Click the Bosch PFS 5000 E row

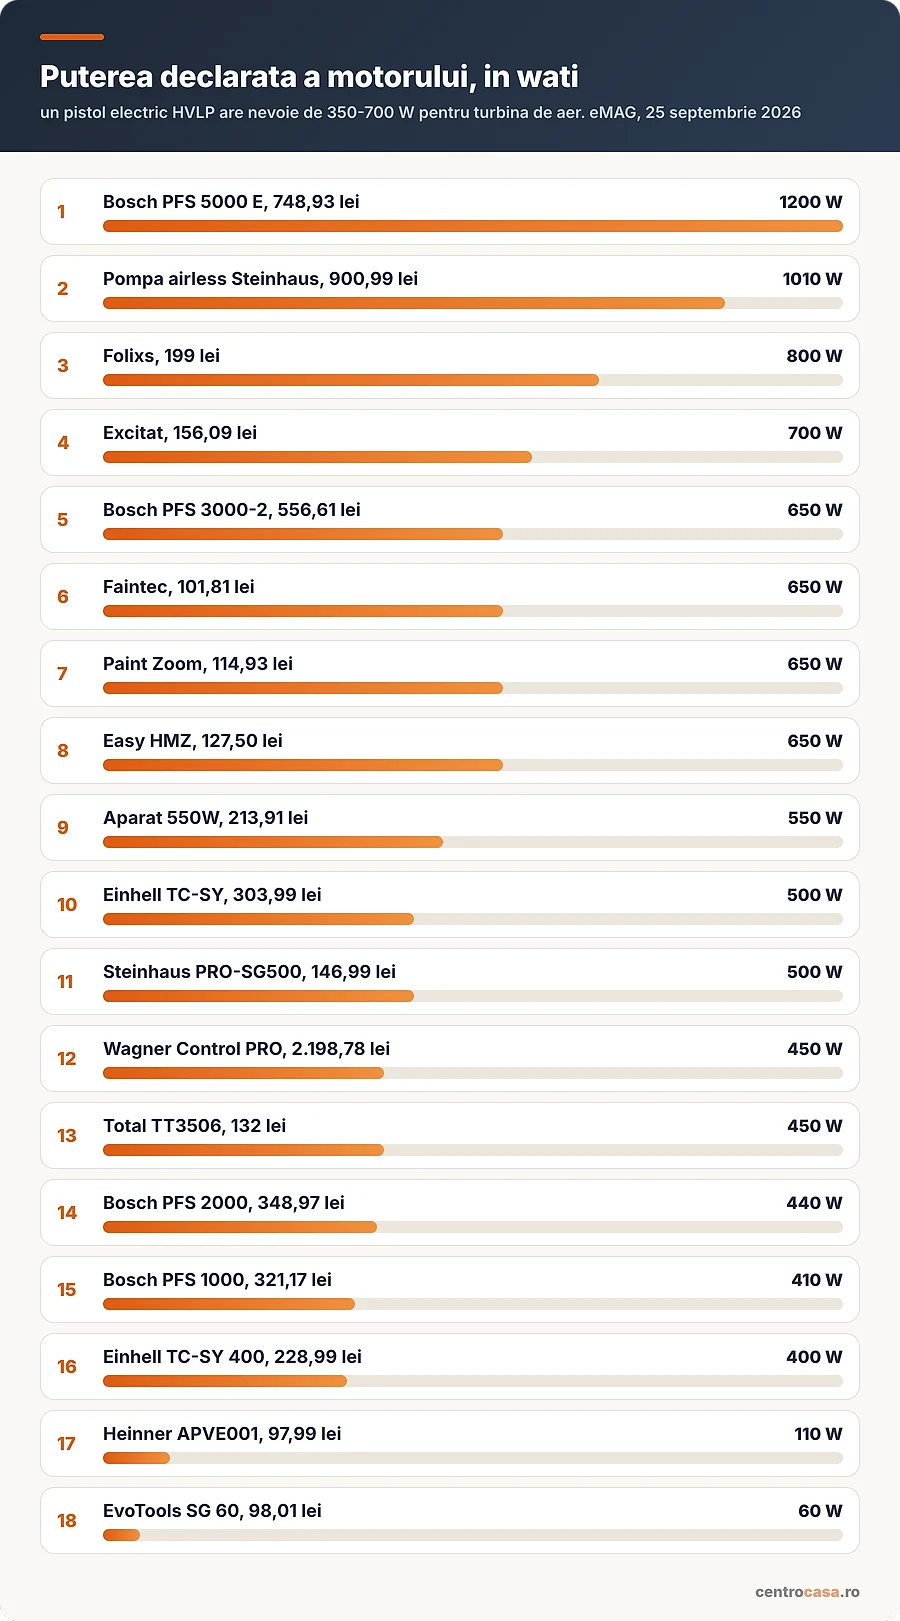450,211
